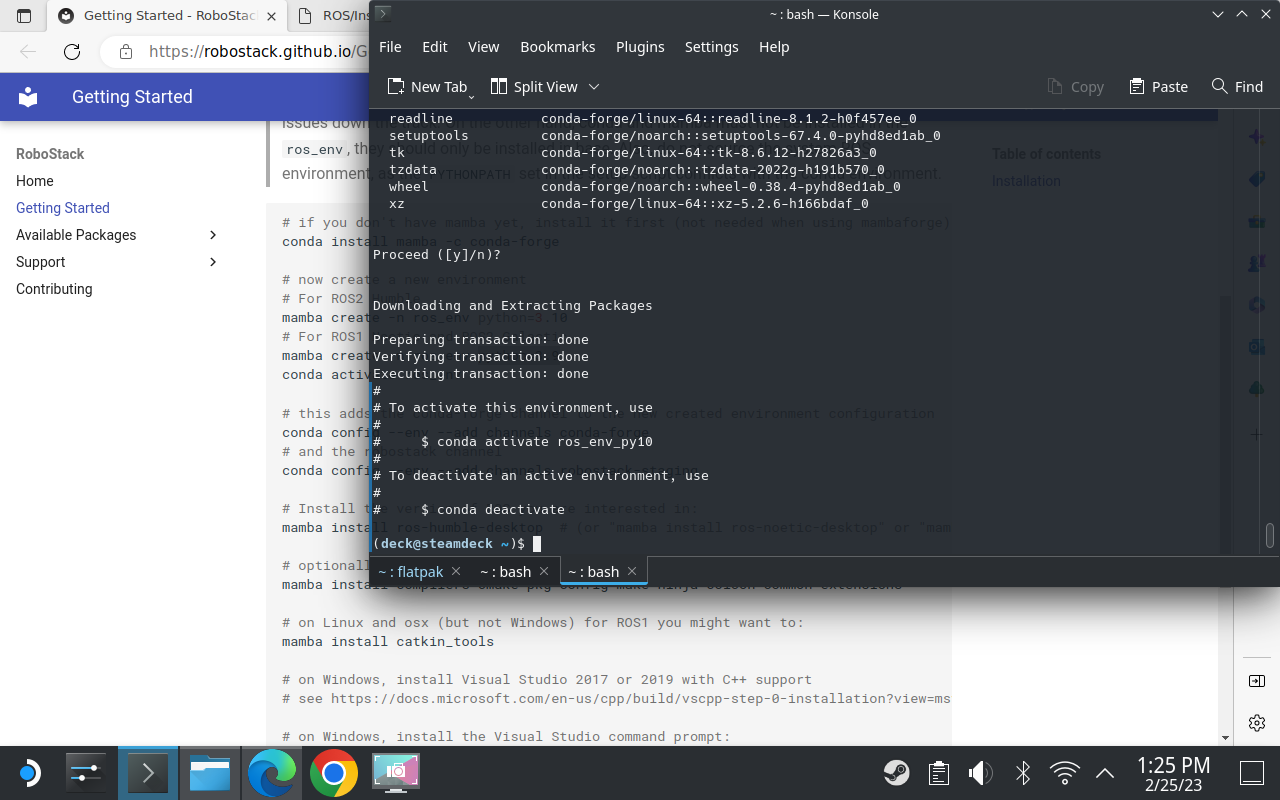This screenshot has height=800, width=1280.
Task: Open the Contributing sidebar link
Action: click(x=54, y=289)
